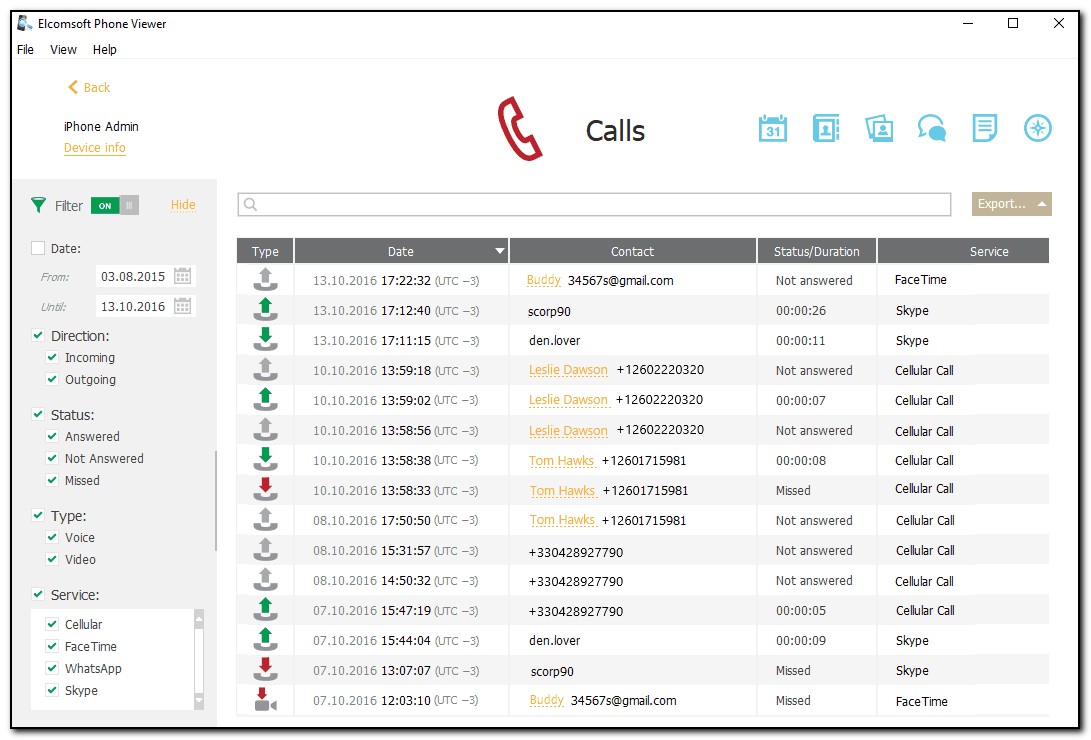Toggle the Filter ON switch
Screen dimensions: 1091x740
coord(114,206)
